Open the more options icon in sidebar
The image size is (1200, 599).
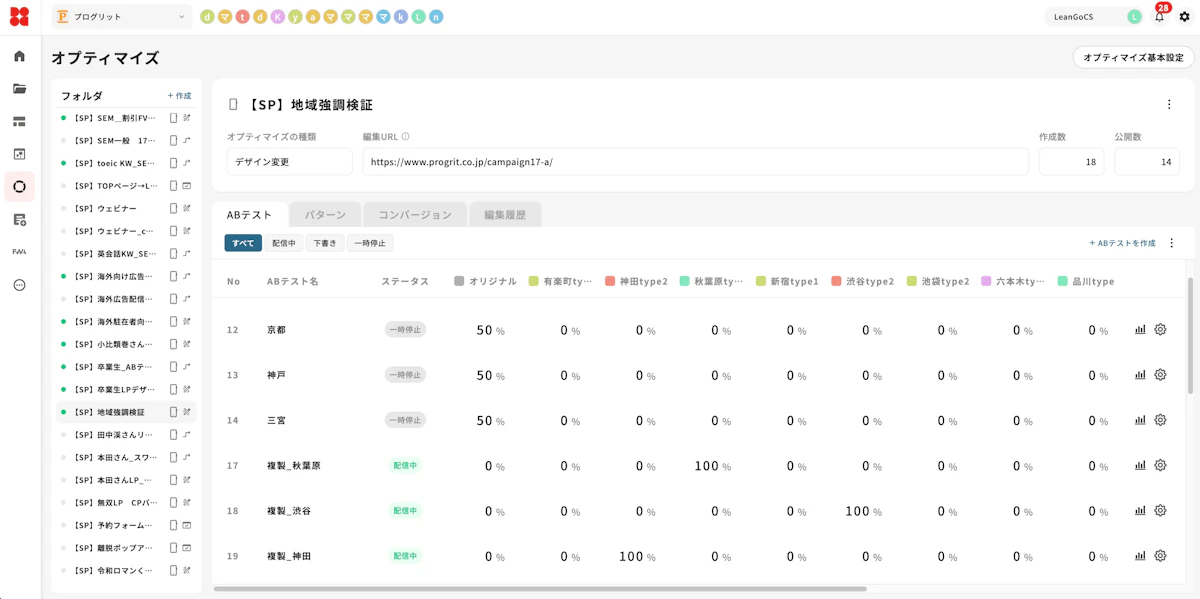[19, 285]
